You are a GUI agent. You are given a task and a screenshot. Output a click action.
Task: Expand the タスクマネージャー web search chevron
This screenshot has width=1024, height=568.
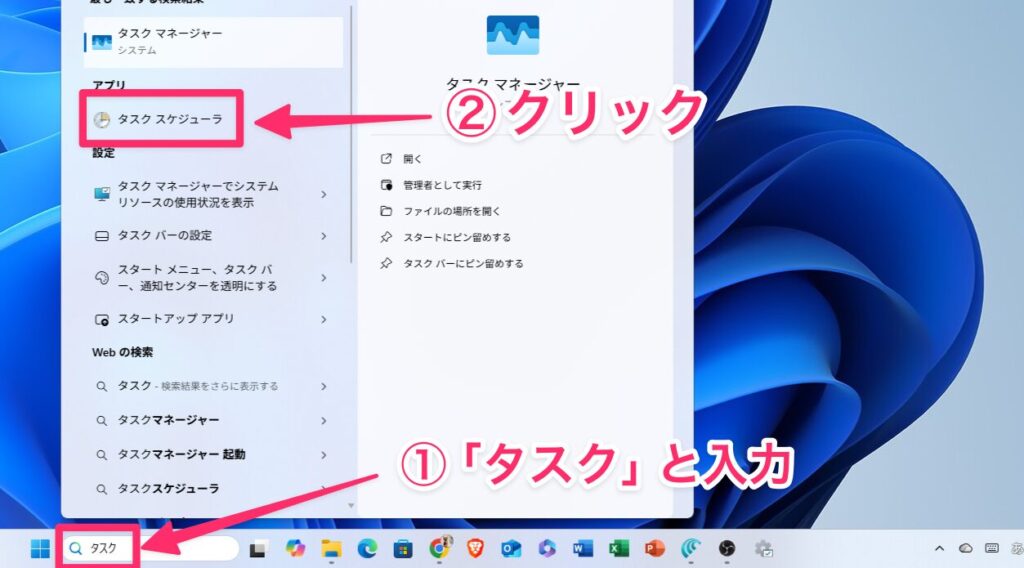324,420
